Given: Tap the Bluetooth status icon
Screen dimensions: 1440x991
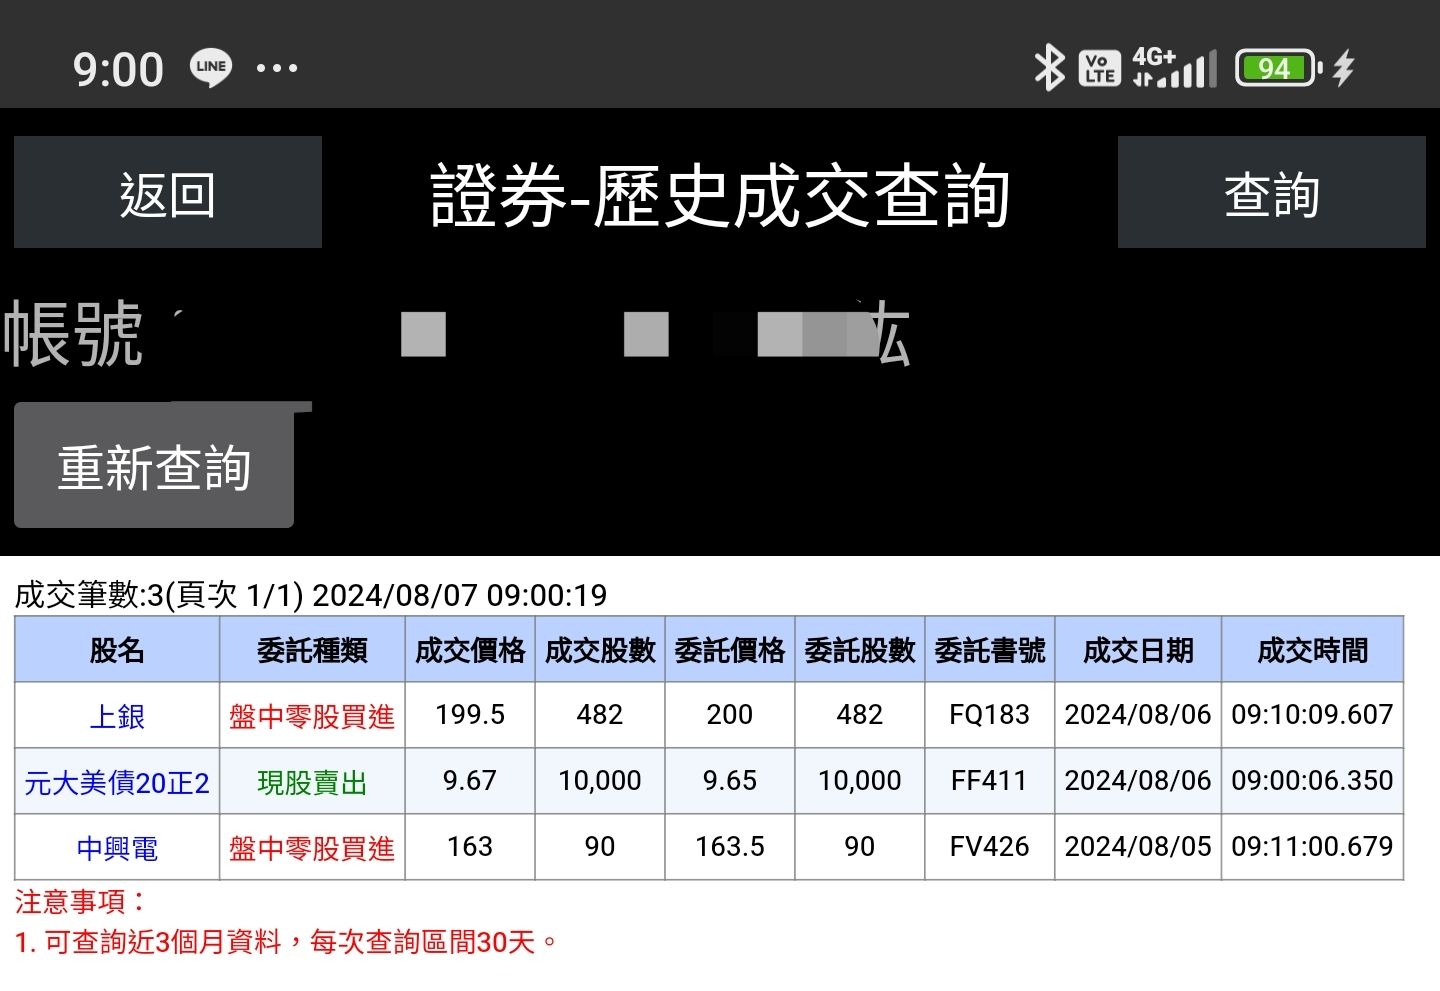Looking at the screenshot, I should tap(1047, 68).
